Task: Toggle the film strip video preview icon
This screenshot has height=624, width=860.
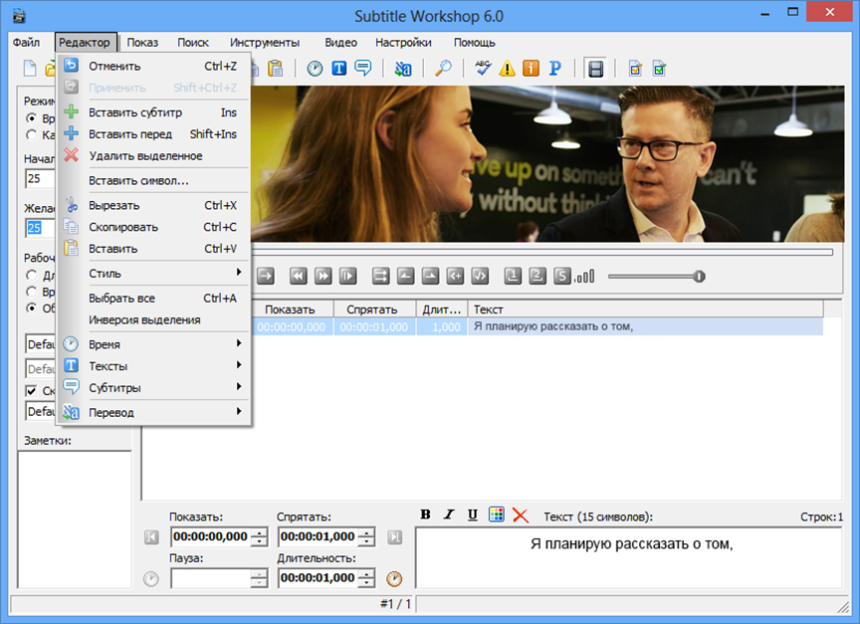Action: 596,69
